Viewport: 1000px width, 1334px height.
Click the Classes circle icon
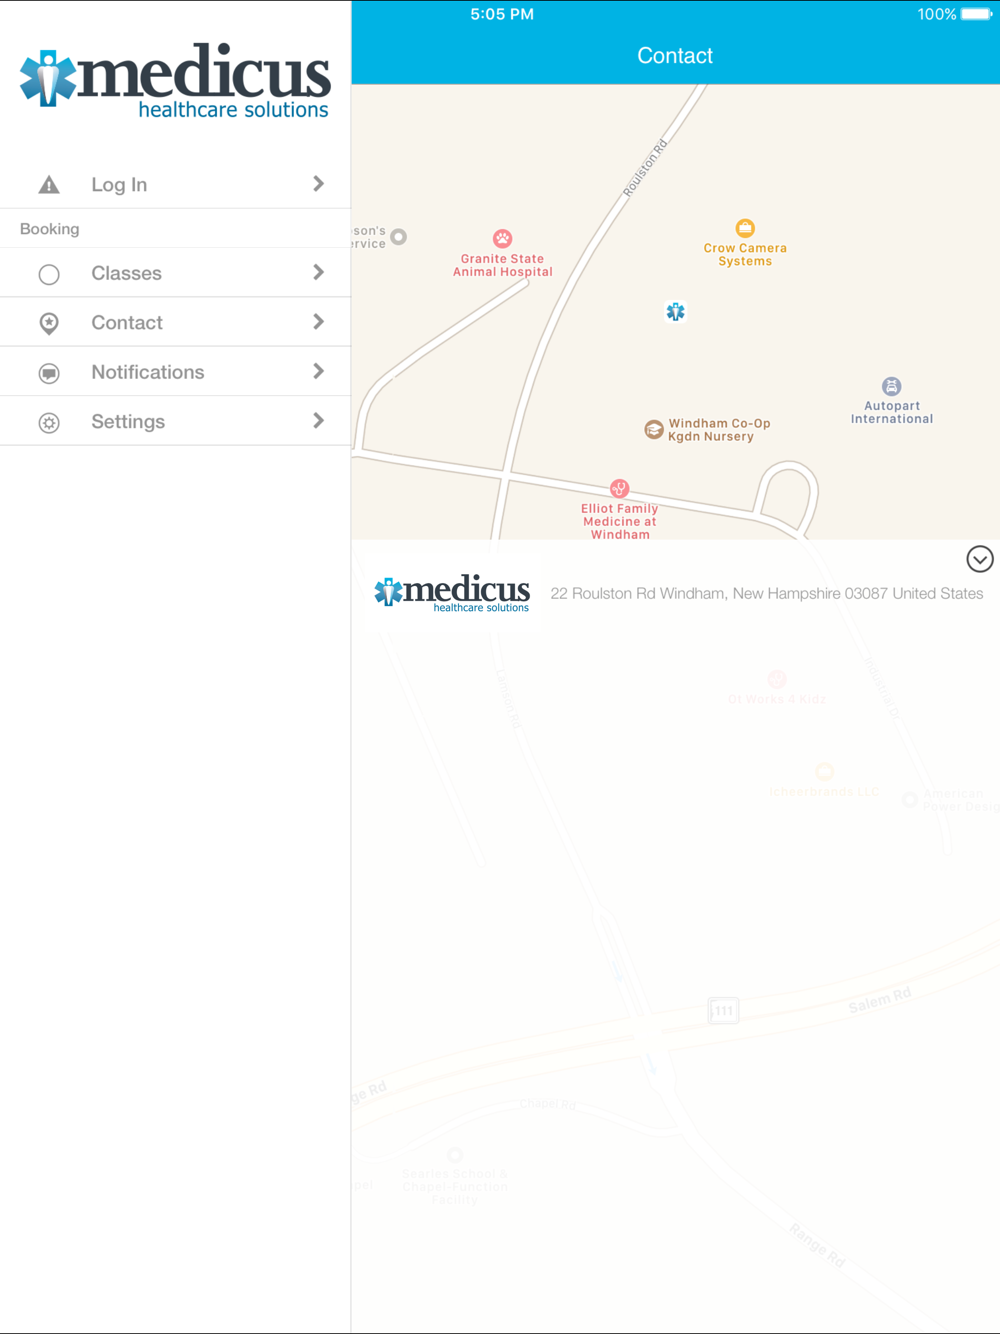pos(49,274)
